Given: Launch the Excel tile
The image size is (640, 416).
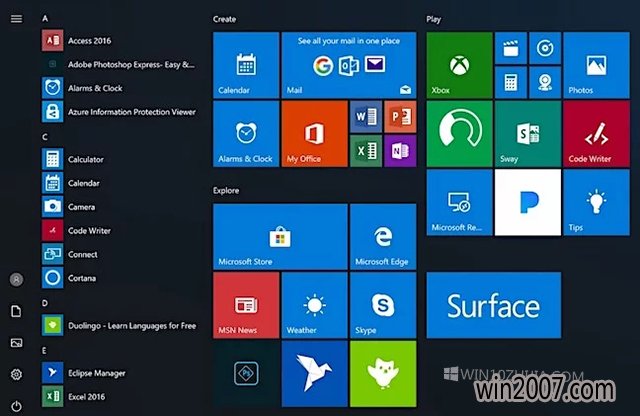Looking at the screenshot, I should click(x=366, y=151).
